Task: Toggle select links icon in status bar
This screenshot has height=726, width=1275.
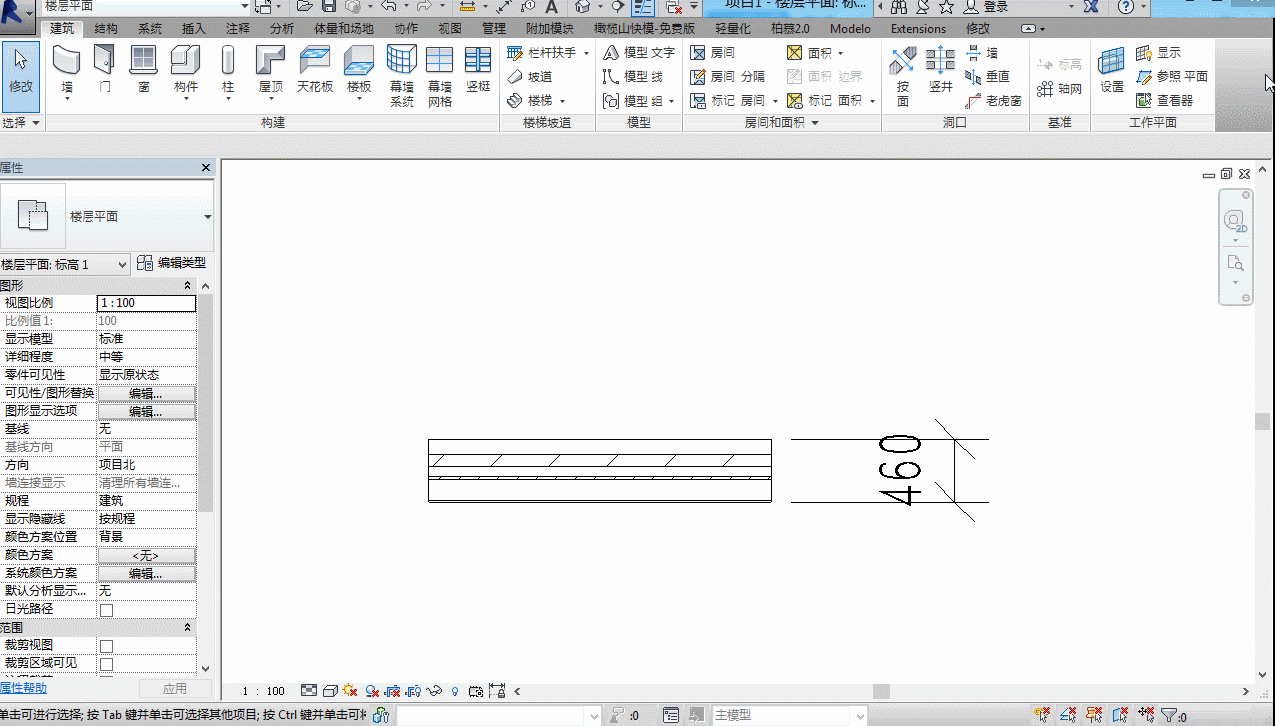Action: pos(1042,715)
